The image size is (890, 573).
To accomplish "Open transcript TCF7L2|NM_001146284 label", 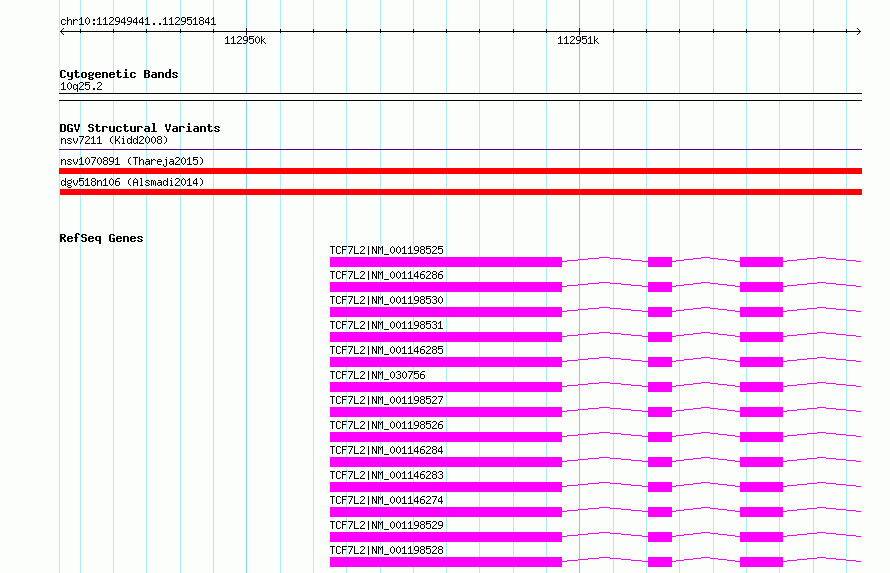I will 387,450.
